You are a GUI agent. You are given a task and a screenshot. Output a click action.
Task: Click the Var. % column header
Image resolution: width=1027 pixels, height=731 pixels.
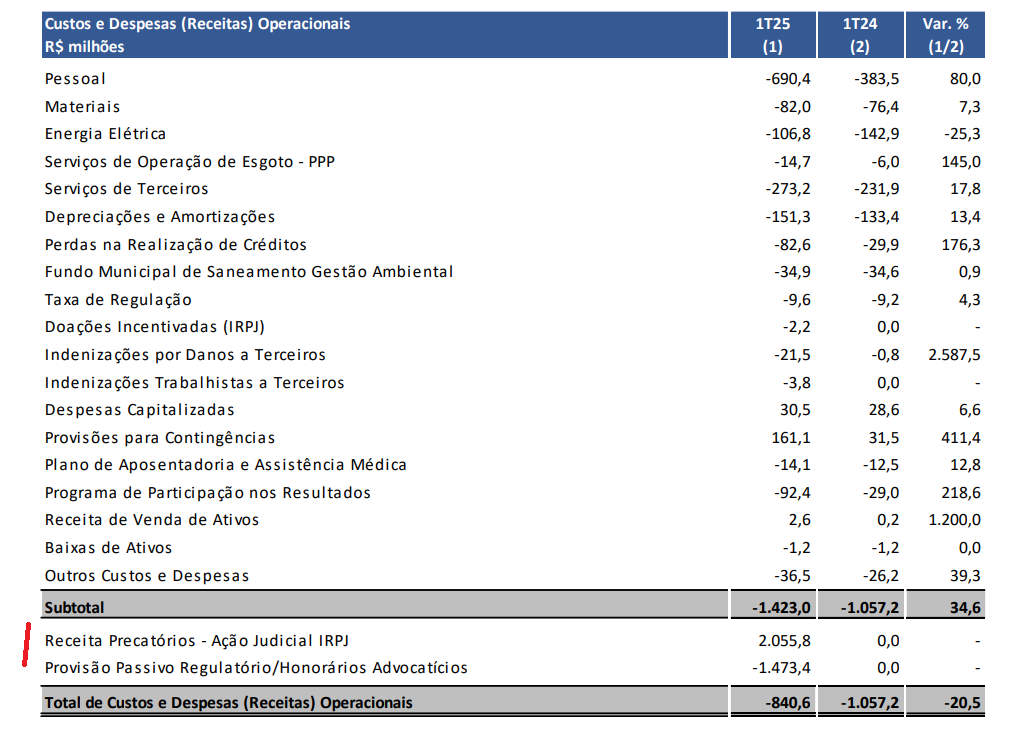coord(945,35)
